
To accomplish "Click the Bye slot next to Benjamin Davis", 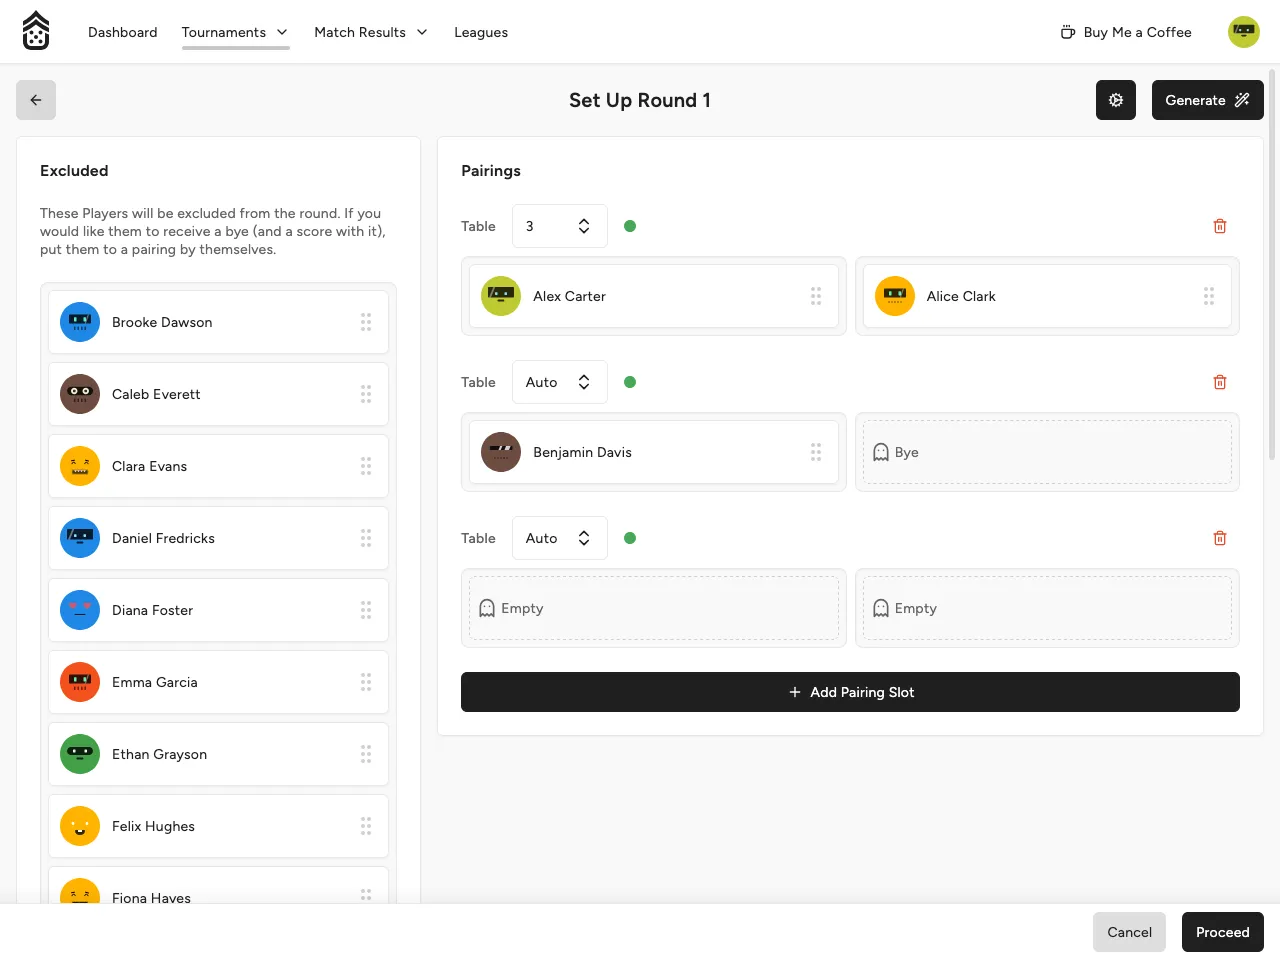I will (1047, 452).
